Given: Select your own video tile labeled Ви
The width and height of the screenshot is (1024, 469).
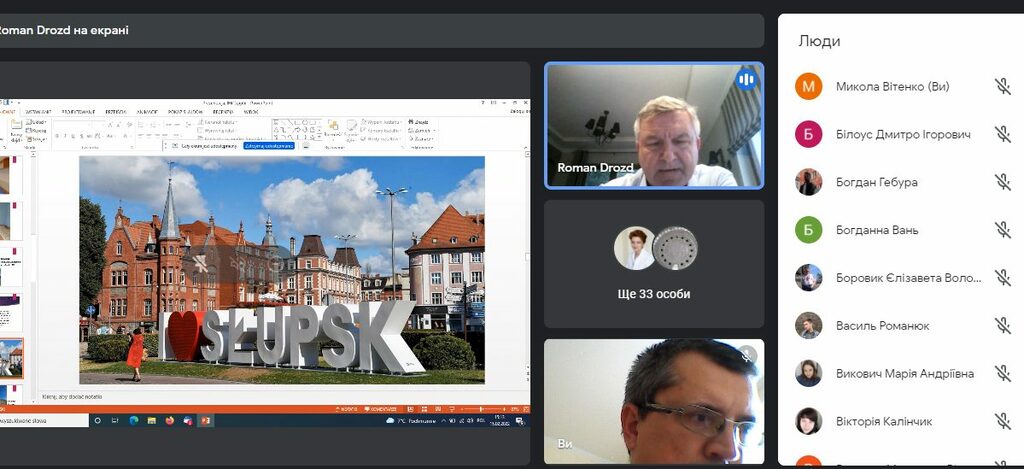Looking at the screenshot, I should [653, 401].
